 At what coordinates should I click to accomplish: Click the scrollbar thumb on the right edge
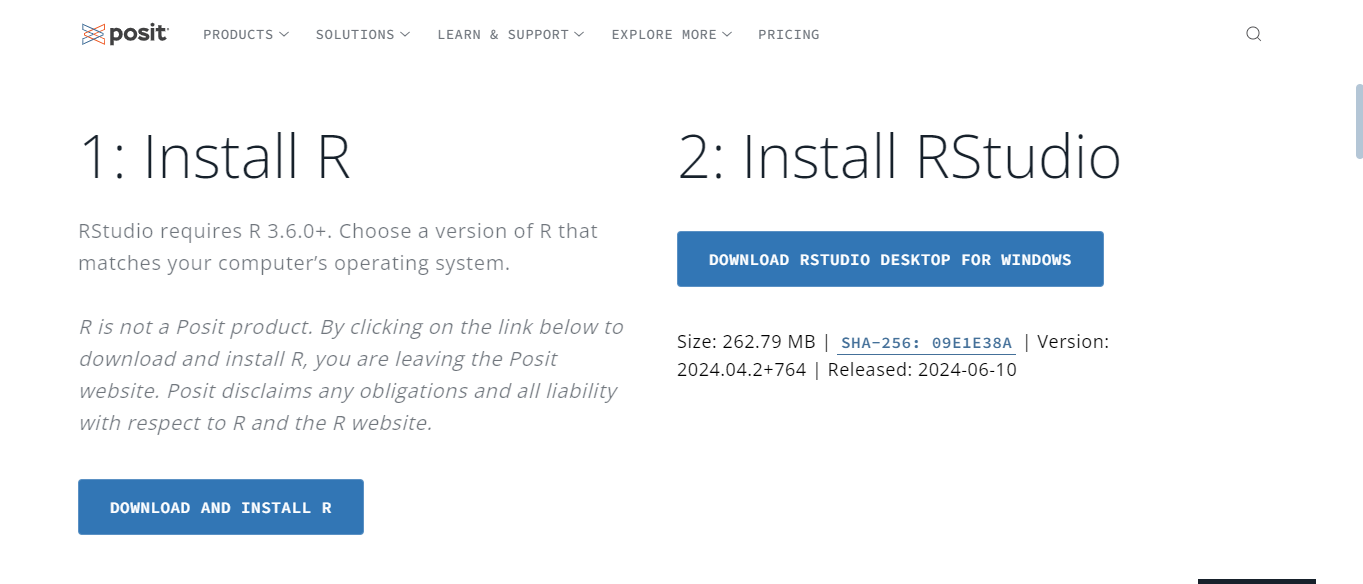(x=1357, y=118)
